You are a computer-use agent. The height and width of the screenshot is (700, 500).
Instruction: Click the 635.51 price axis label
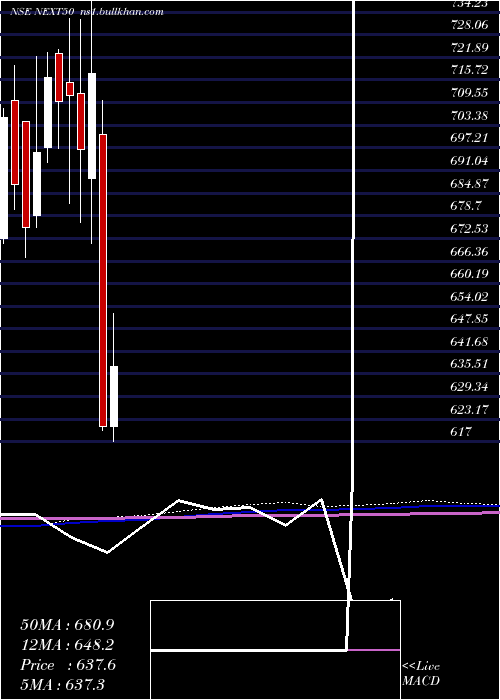(x=469, y=364)
